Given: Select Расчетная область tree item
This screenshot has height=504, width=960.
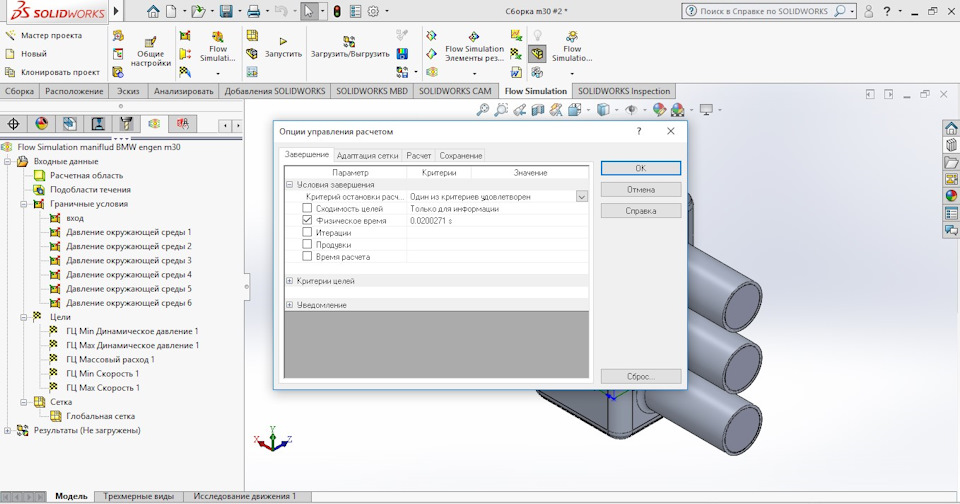Looking at the screenshot, I should pos(86,176).
